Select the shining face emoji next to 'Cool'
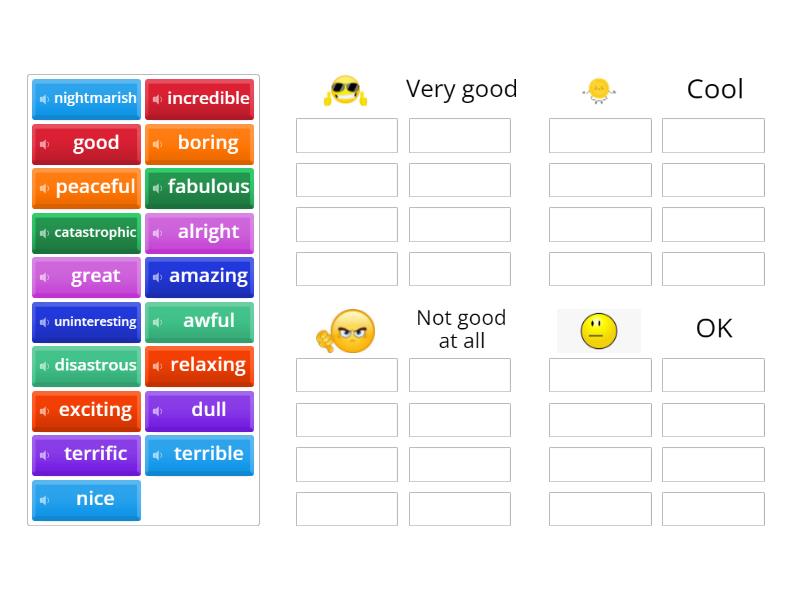Screen dimensions: 800x600 (x=598, y=89)
